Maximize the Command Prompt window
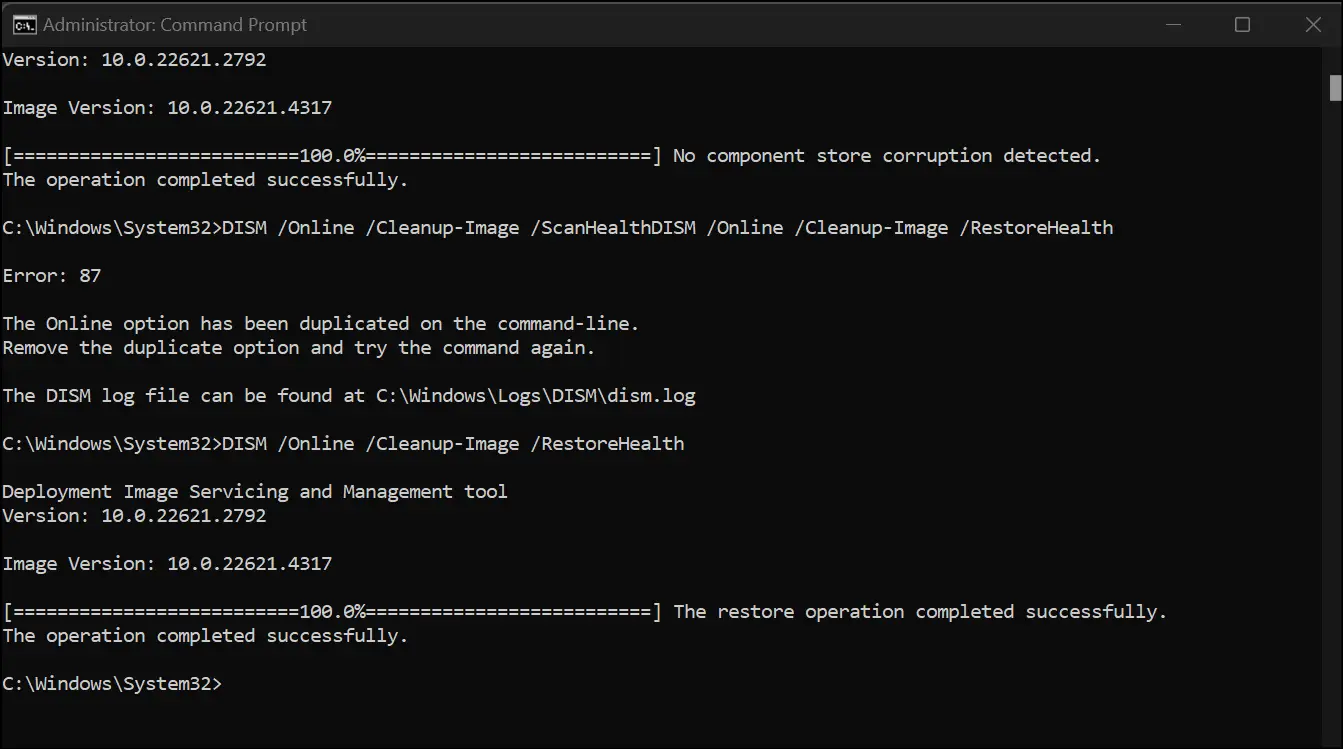Viewport: 1343px width, 749px height. coord(1243,24)
